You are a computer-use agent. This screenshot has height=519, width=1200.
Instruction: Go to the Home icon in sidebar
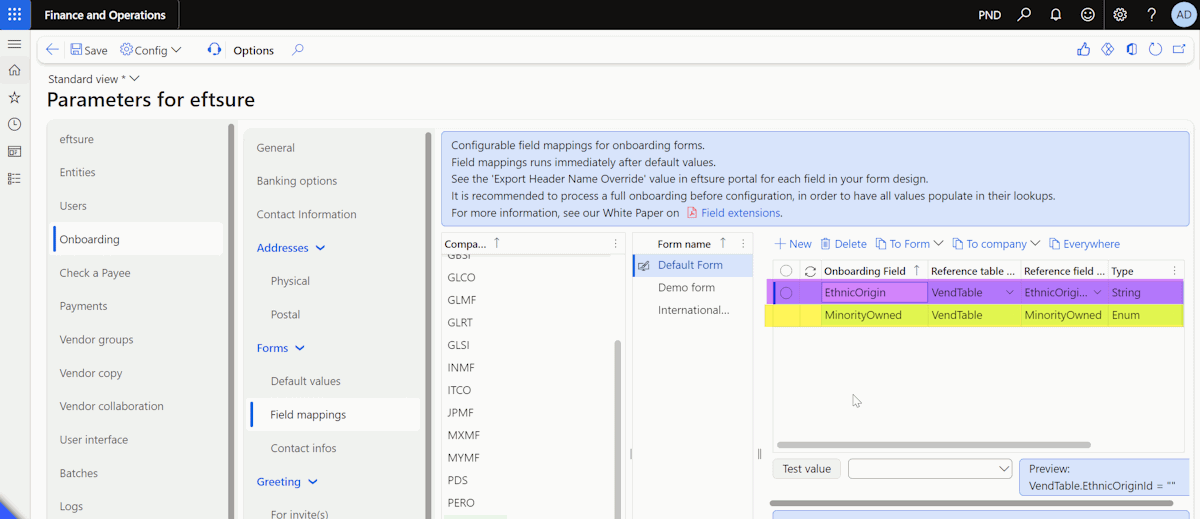click(x=14, y=70)
